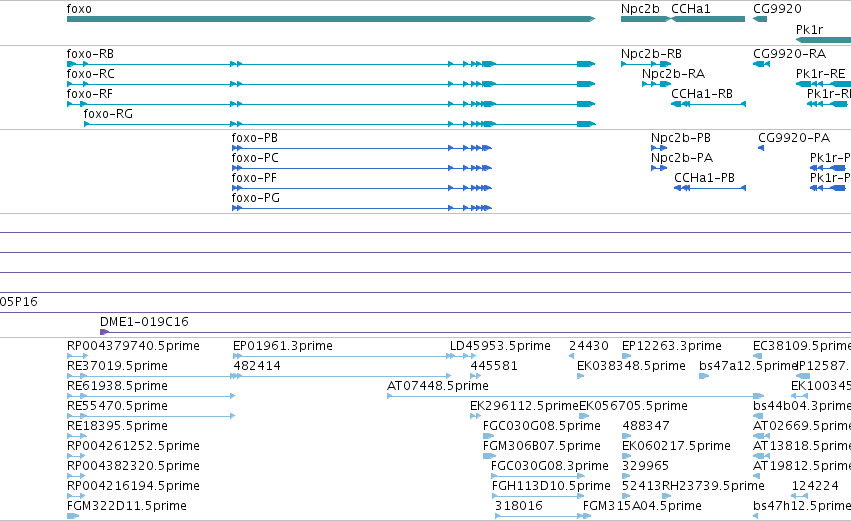Select the foxo-PG coding sequence
Screen dimensions: 851x521
[x=256, y=198]
